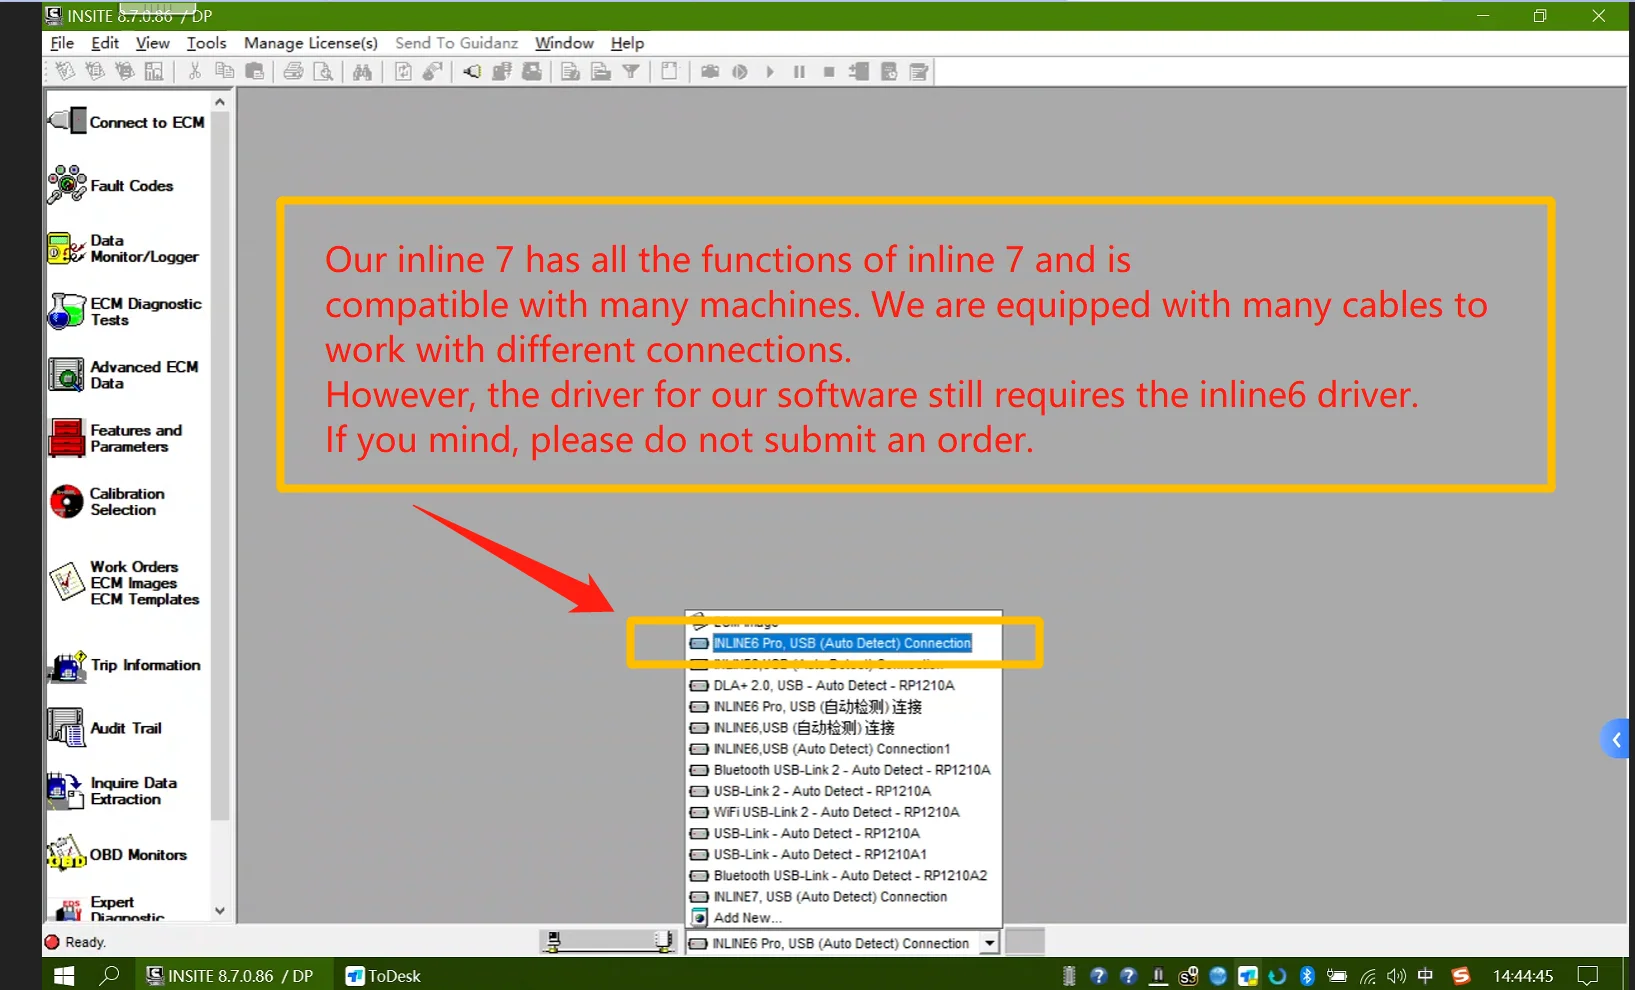Open Manage License(s) menu
1635x990 pixels.
click(x=311, y=43)
